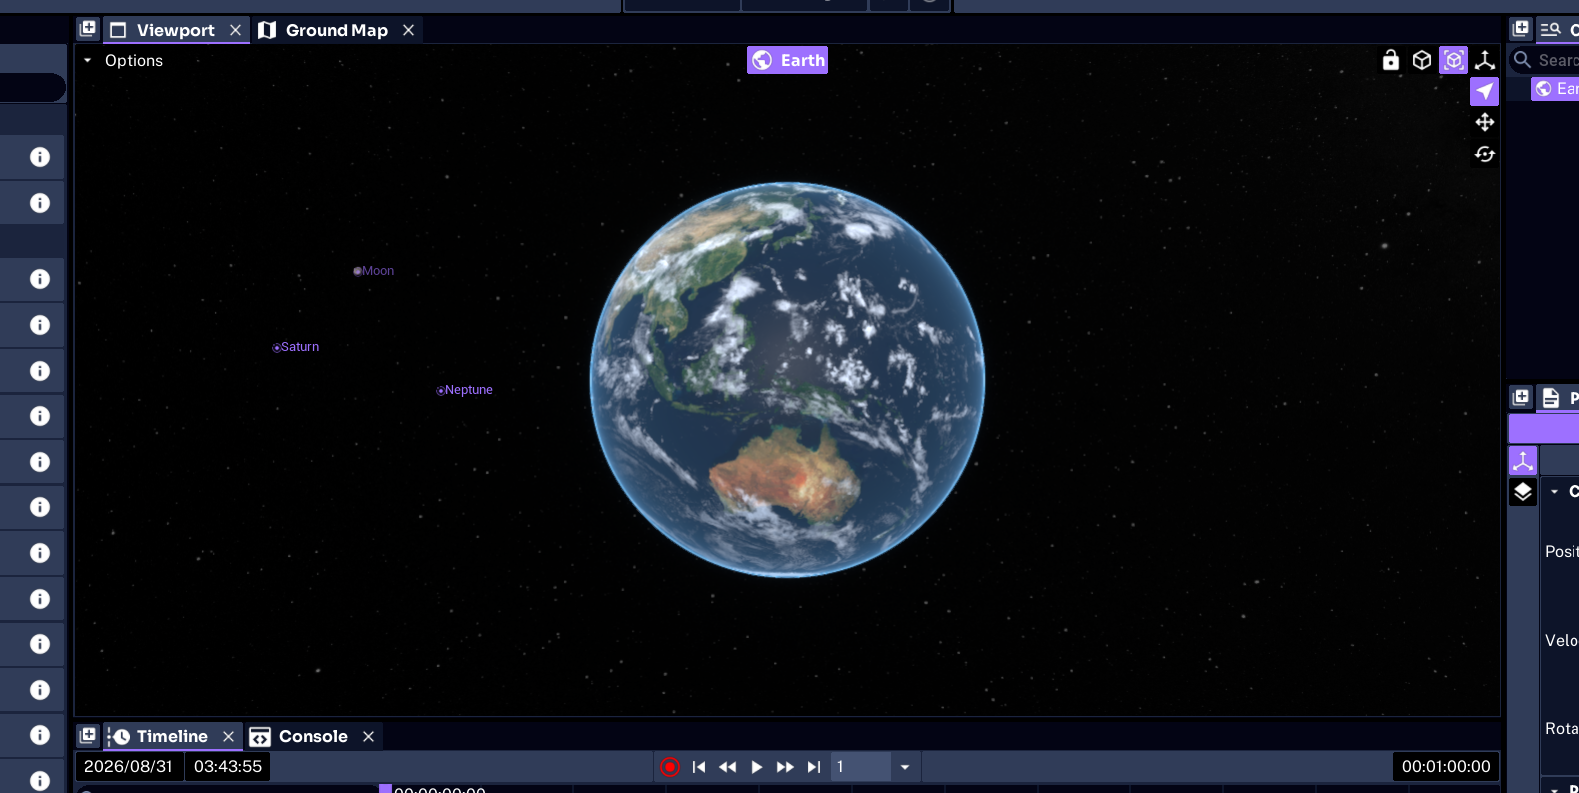
Task: Click the layers icon in properties panel
Action: [x=1523, y=492]
